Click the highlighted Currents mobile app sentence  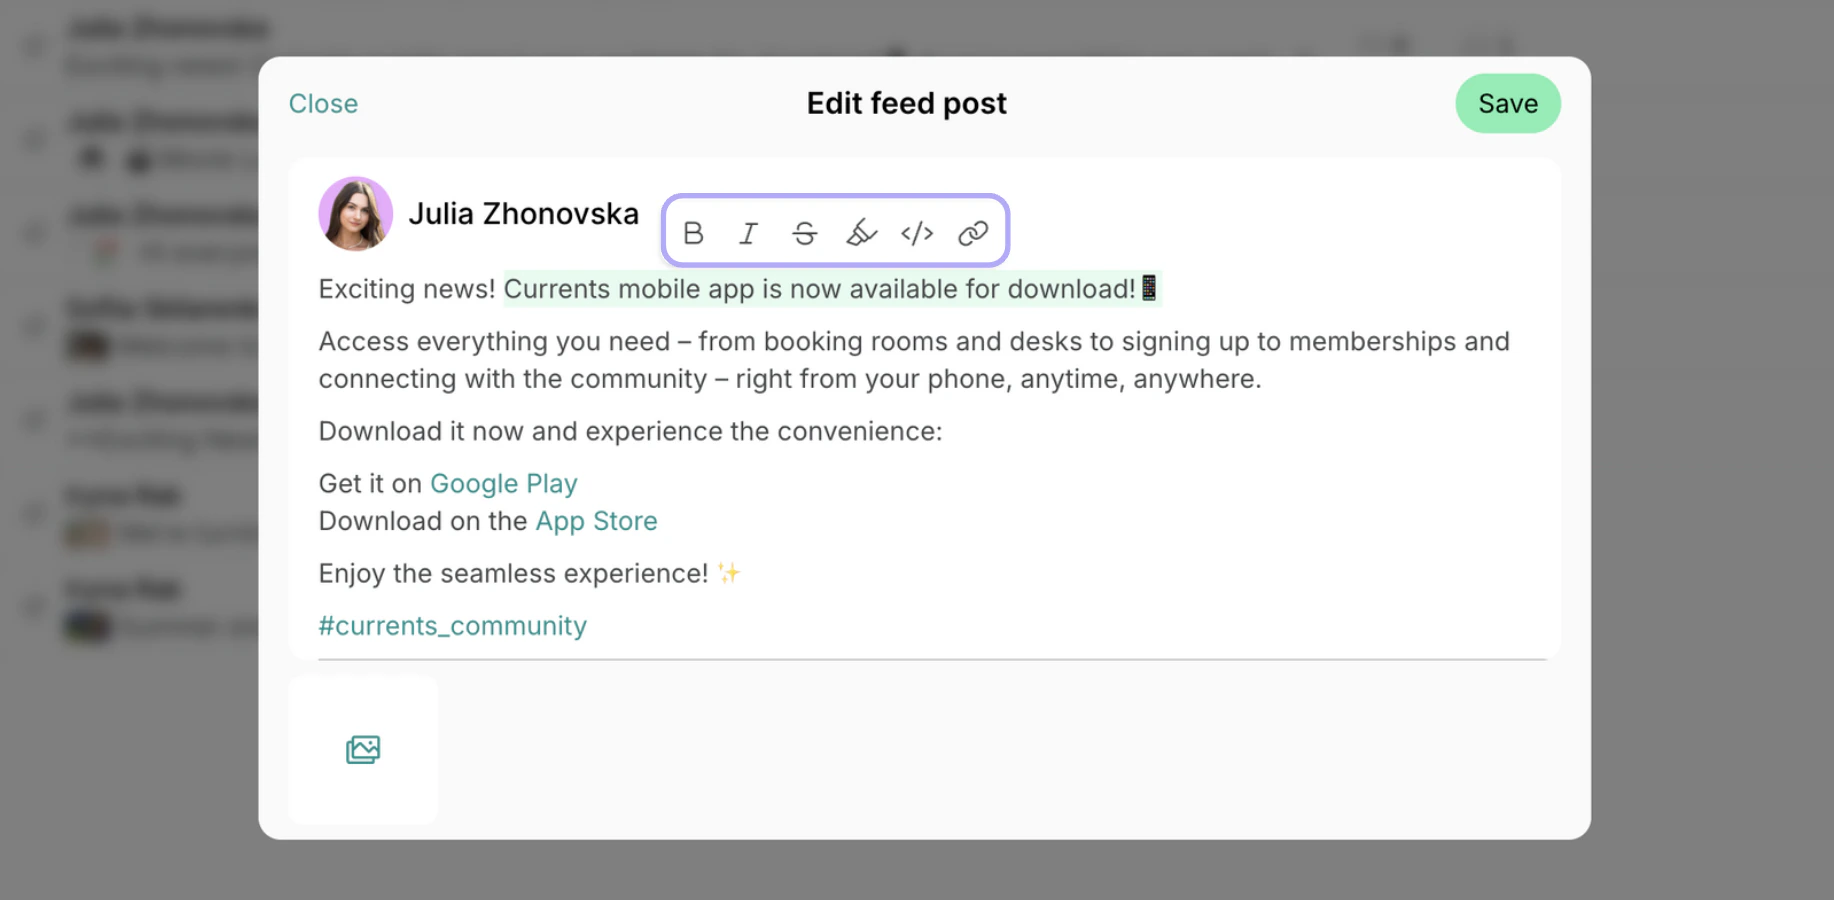[x=831, y=289]
